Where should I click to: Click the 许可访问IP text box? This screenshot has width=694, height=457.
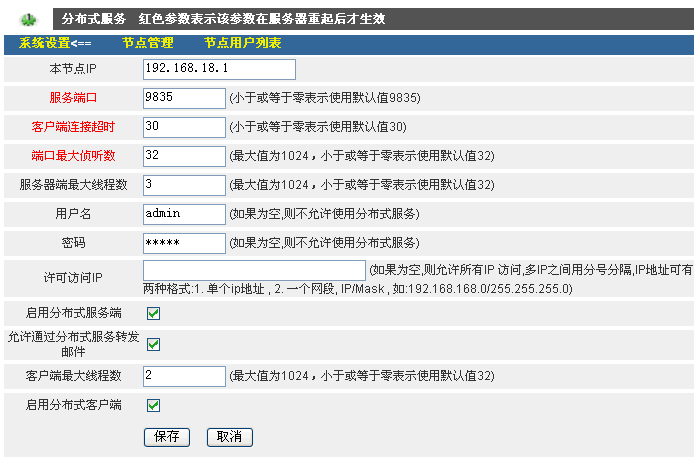tap(254, 271)
